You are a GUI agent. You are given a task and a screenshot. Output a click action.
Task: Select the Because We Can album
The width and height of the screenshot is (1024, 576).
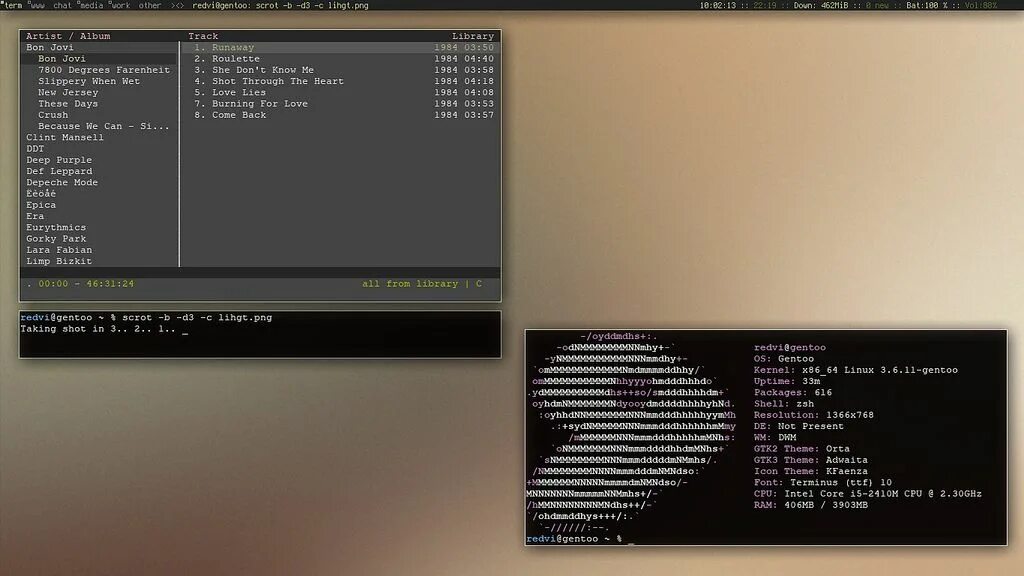(99, 126)
